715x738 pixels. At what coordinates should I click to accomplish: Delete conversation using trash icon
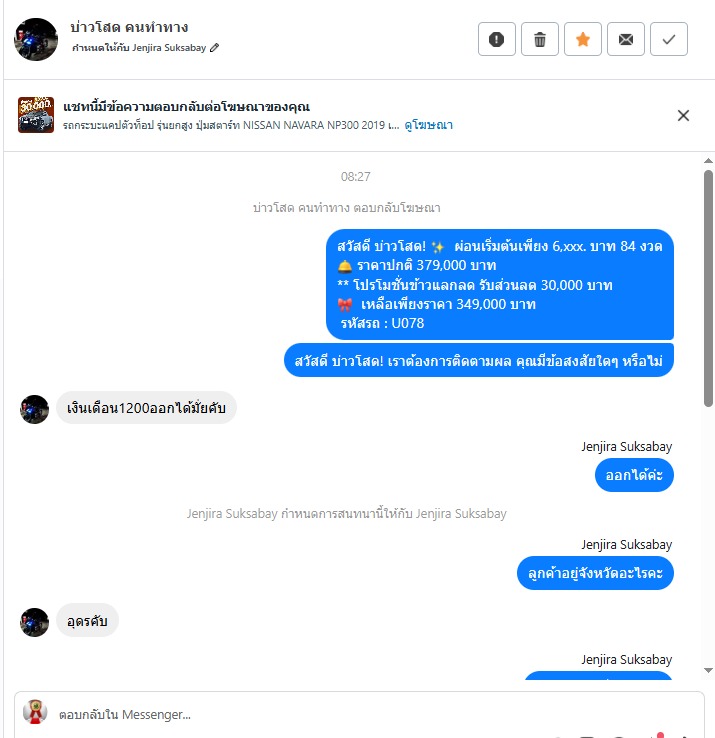(x=540, y=39)
